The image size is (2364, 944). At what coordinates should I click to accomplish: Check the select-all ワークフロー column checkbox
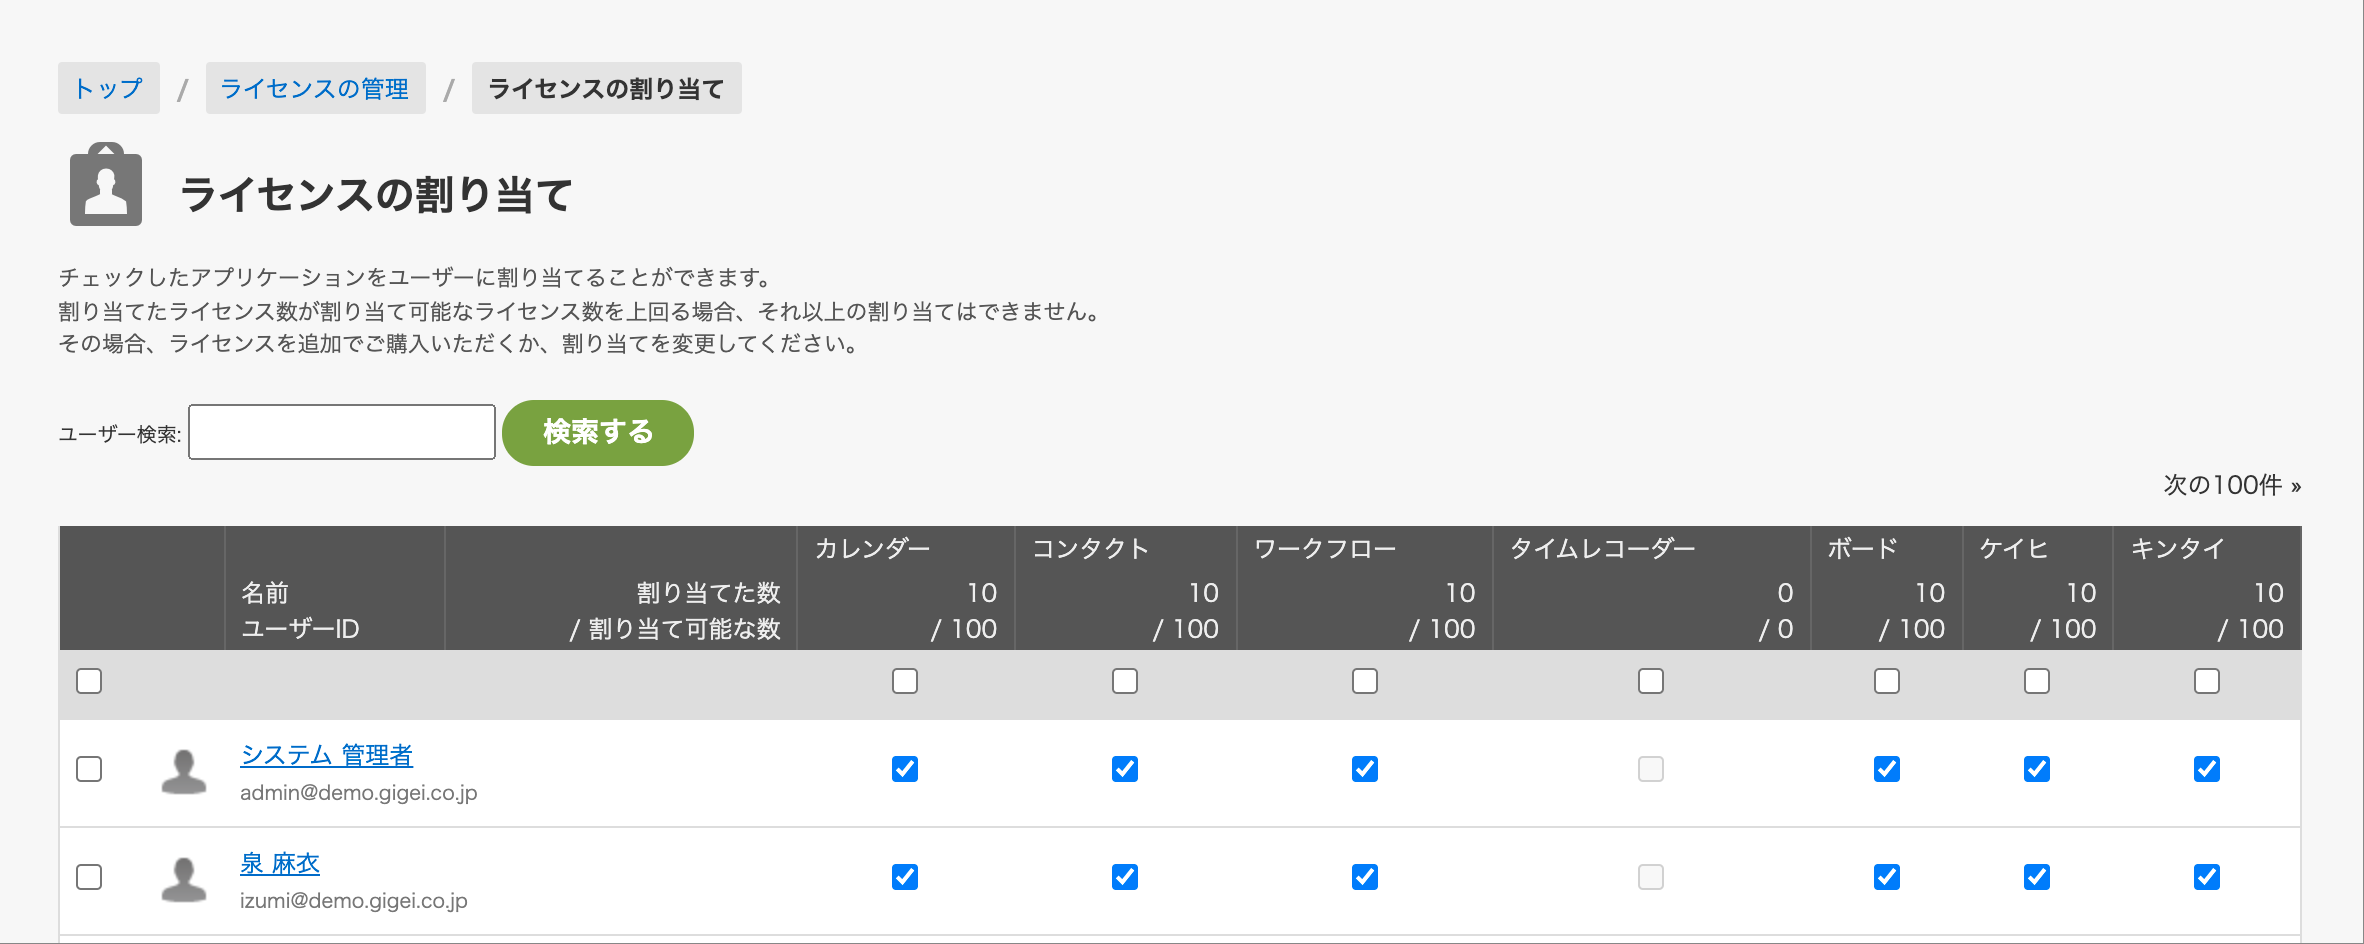point(1365,681)
